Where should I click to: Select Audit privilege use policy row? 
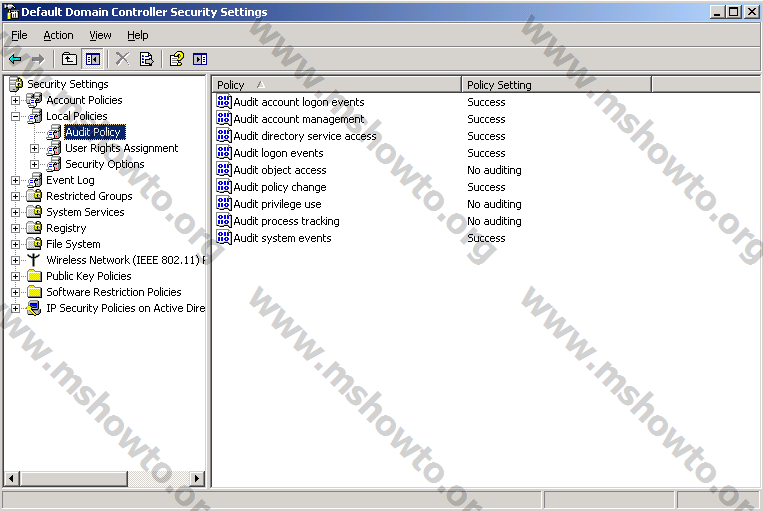(277, 204)
